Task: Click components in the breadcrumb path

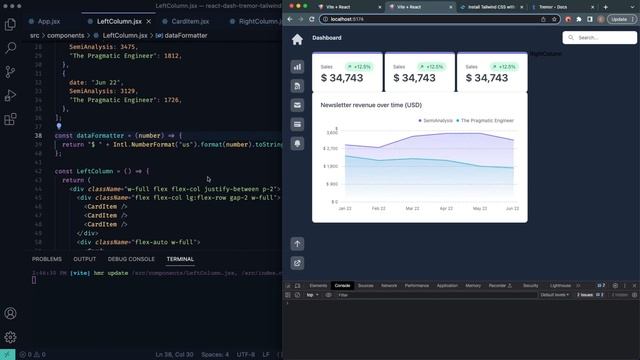Action: pos(66,36)
